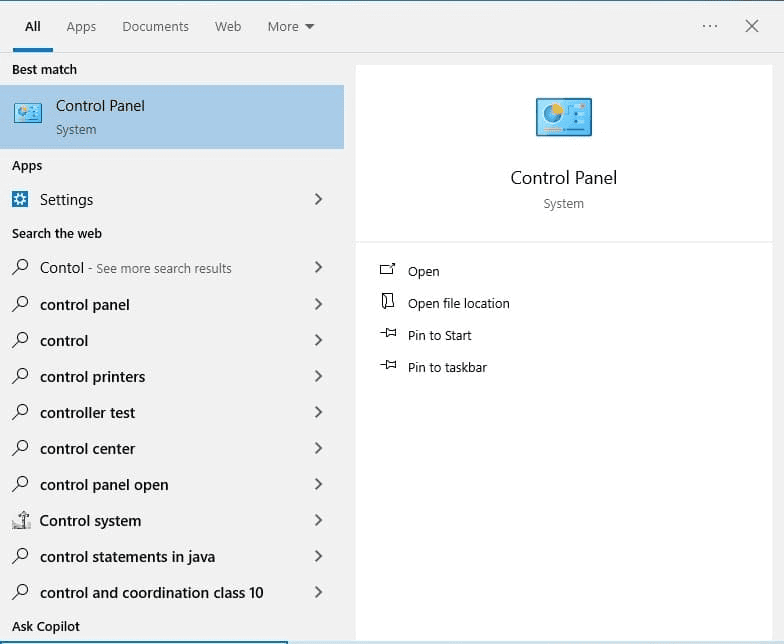
Task: Open the three-dots options menu
Action: (x=710, y=26)
